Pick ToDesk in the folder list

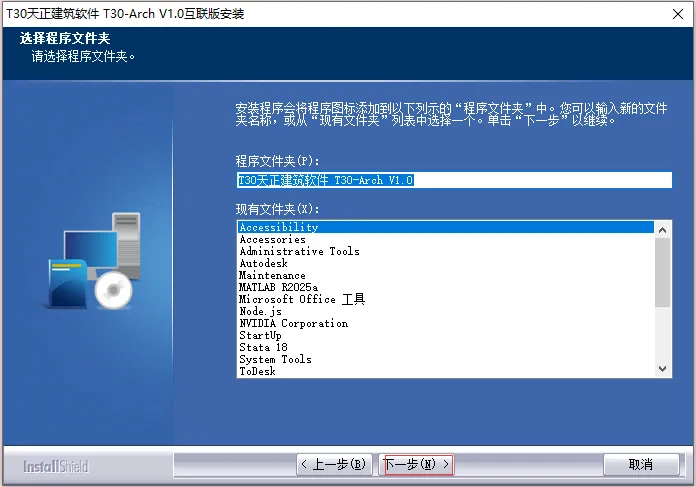(446, 371)
